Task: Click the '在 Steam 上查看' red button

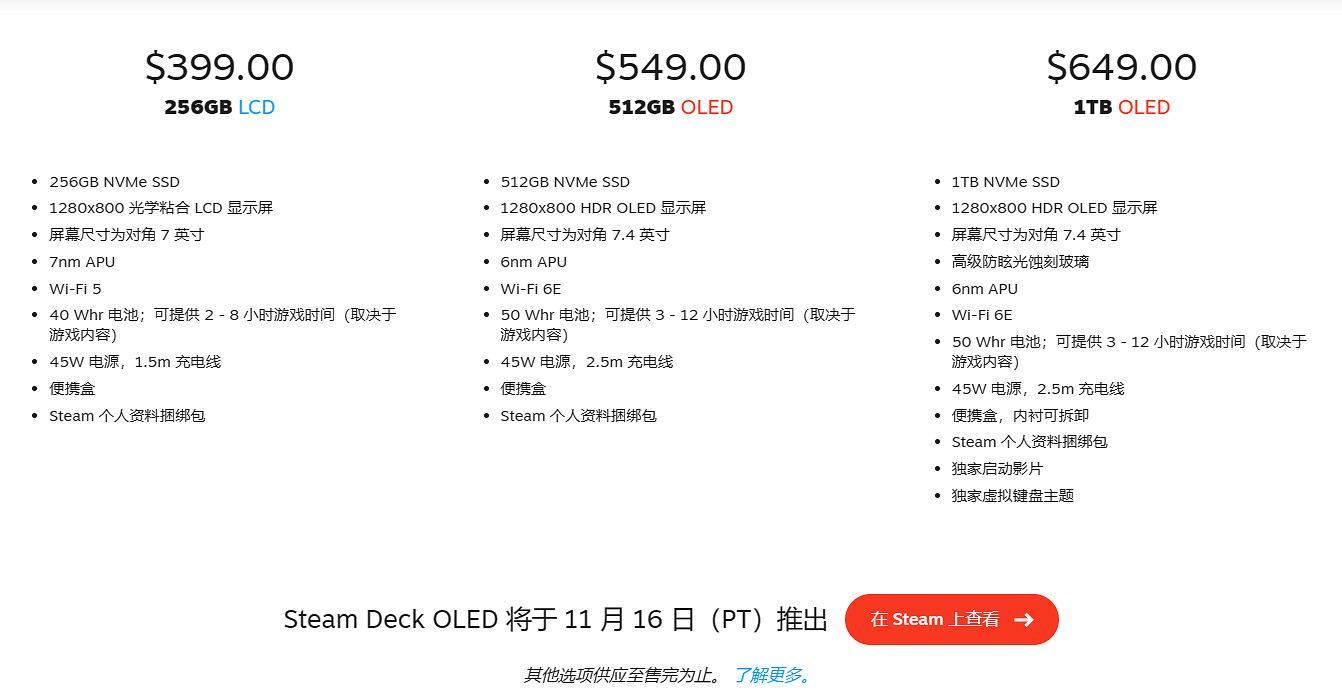Action: click(951, 619)
